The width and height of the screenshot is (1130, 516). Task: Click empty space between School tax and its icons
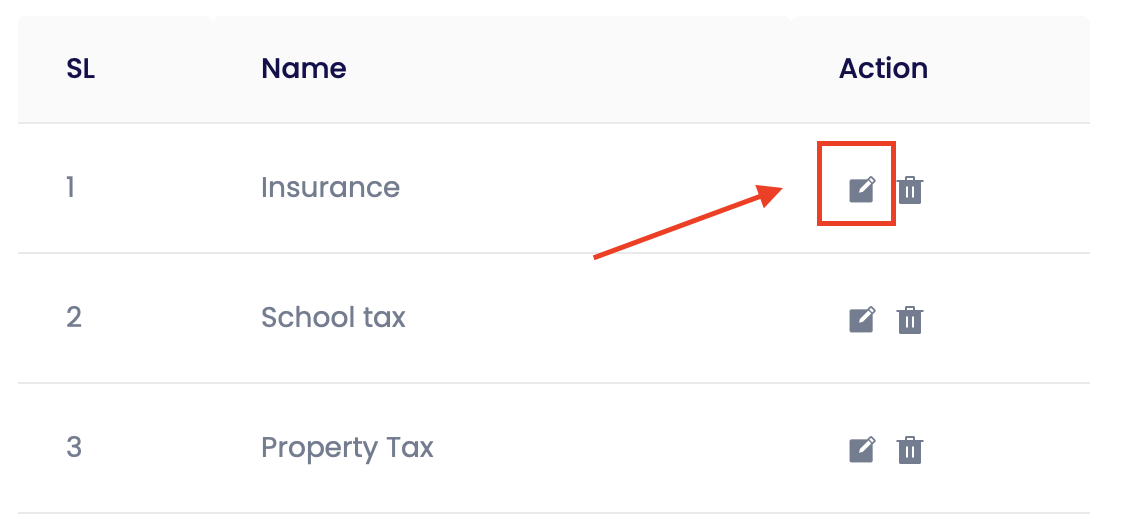[x=627, y=318]
